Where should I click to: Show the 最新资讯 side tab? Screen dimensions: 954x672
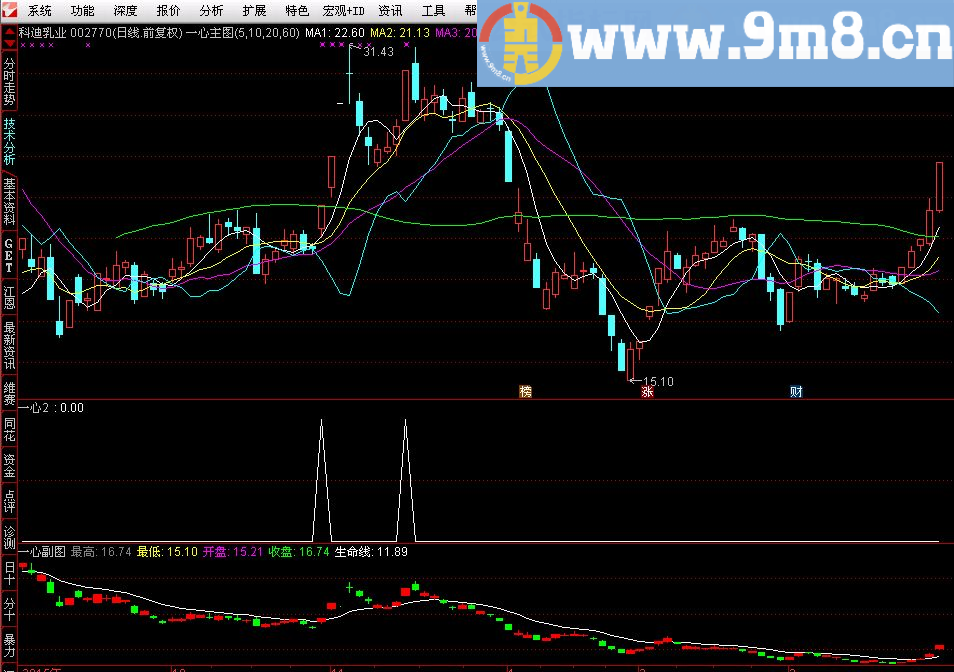click(9, 345)
